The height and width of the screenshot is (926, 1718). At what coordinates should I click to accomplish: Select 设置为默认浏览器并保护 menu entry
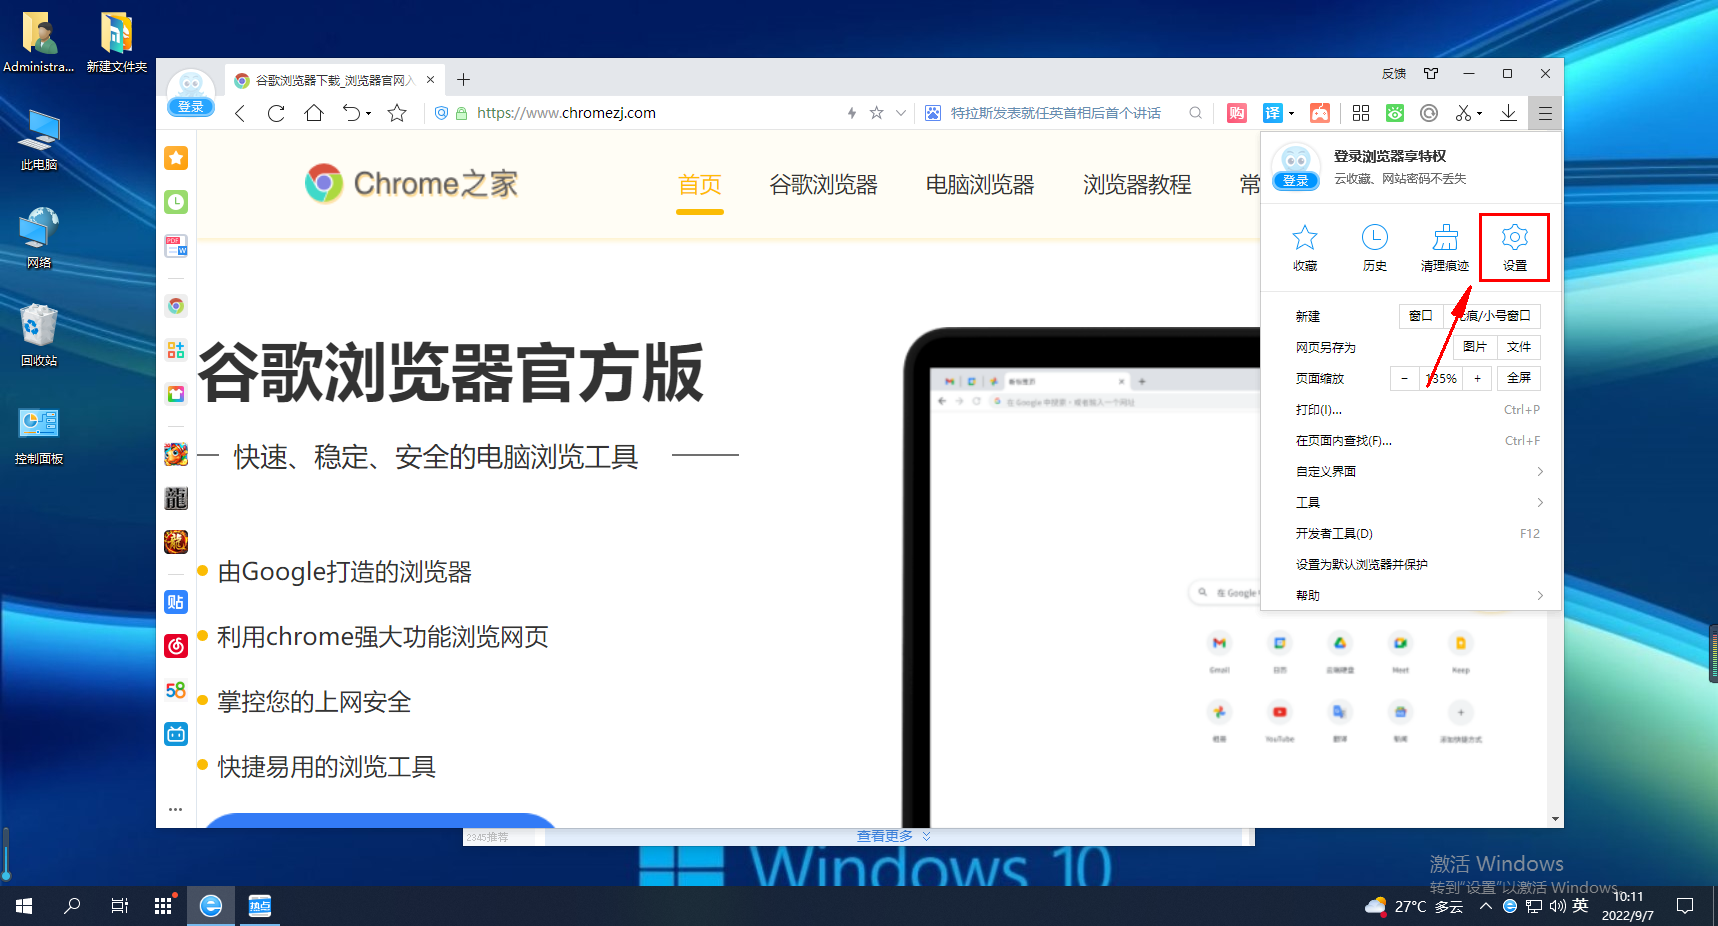pos(1411,564)
